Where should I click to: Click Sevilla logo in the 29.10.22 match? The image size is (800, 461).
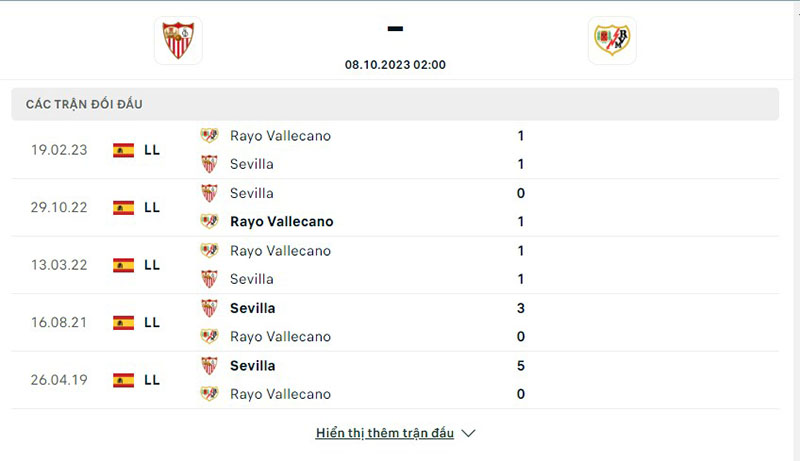(x=209, y=193)
